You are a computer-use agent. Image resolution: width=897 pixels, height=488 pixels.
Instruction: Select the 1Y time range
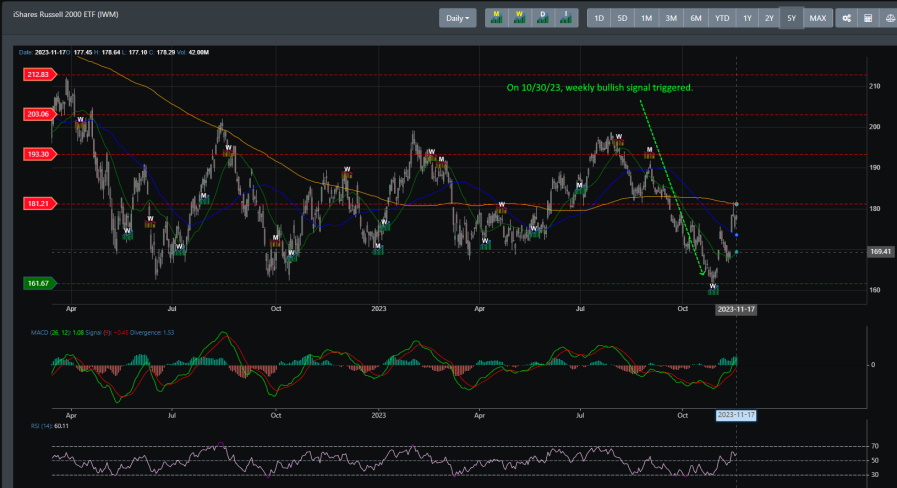click(747, 18)
